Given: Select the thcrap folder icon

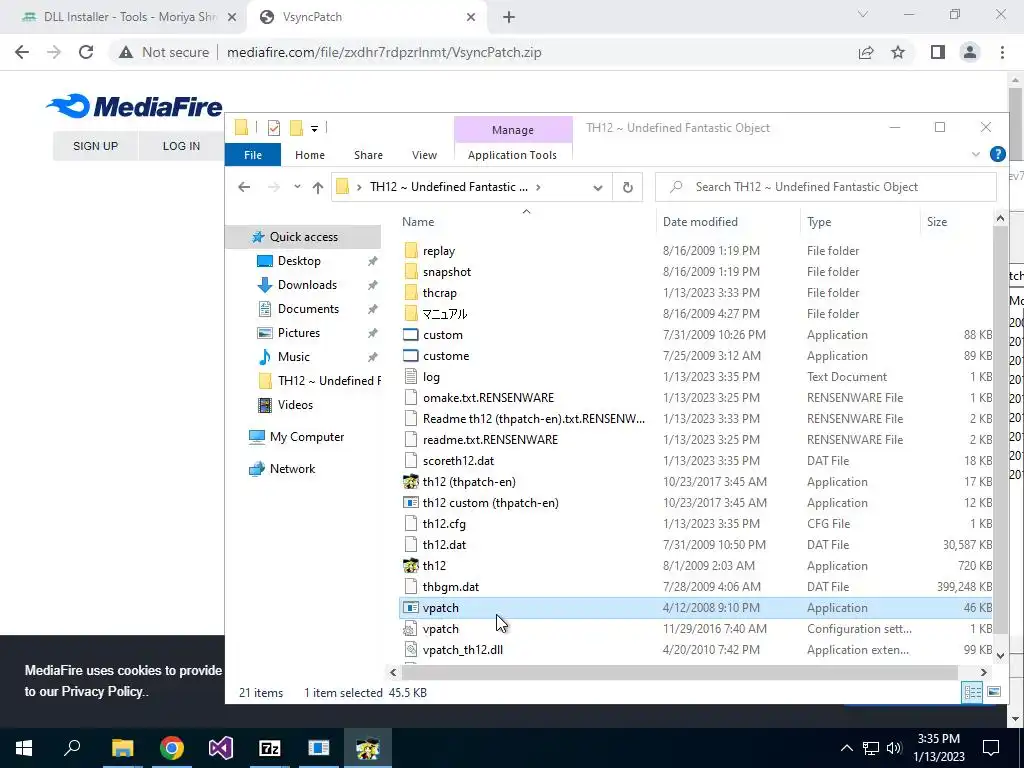Looking at the screenshot, I should coord(411,293).
